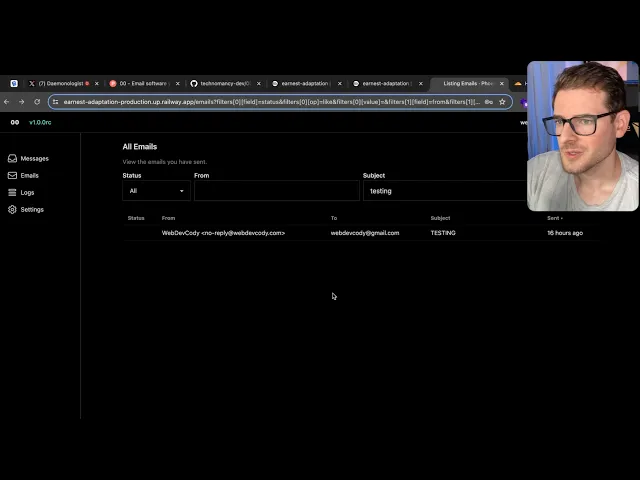Viewport: 640px width, 480px height.
Task: Click the v1.0.0rc version label
Action: click(40, 122)
